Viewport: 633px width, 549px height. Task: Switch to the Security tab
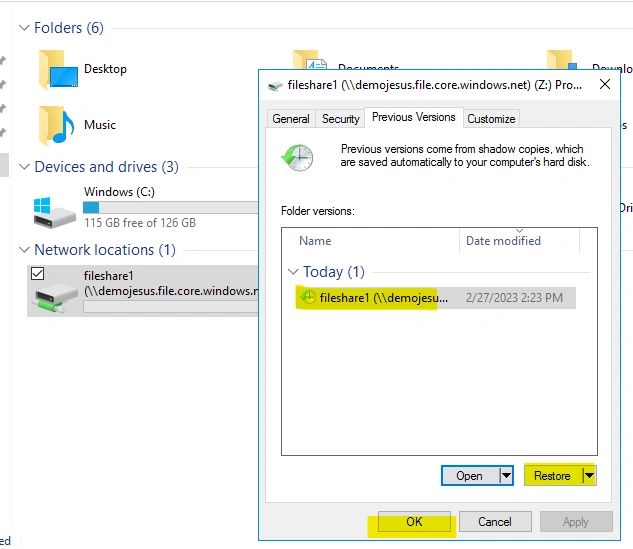click(x=340, y=119)
